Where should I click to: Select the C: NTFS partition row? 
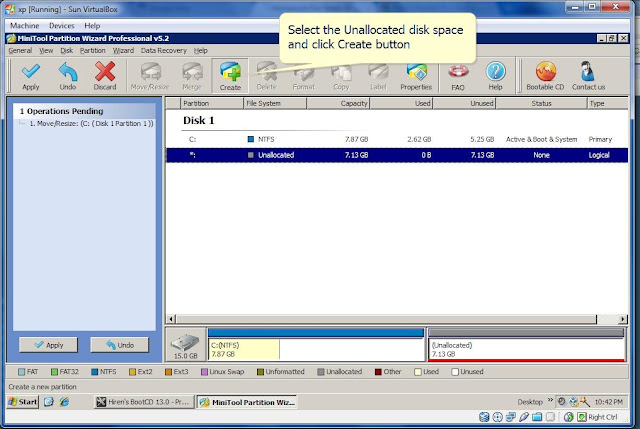pyautogui.click(x=397, y=139)
